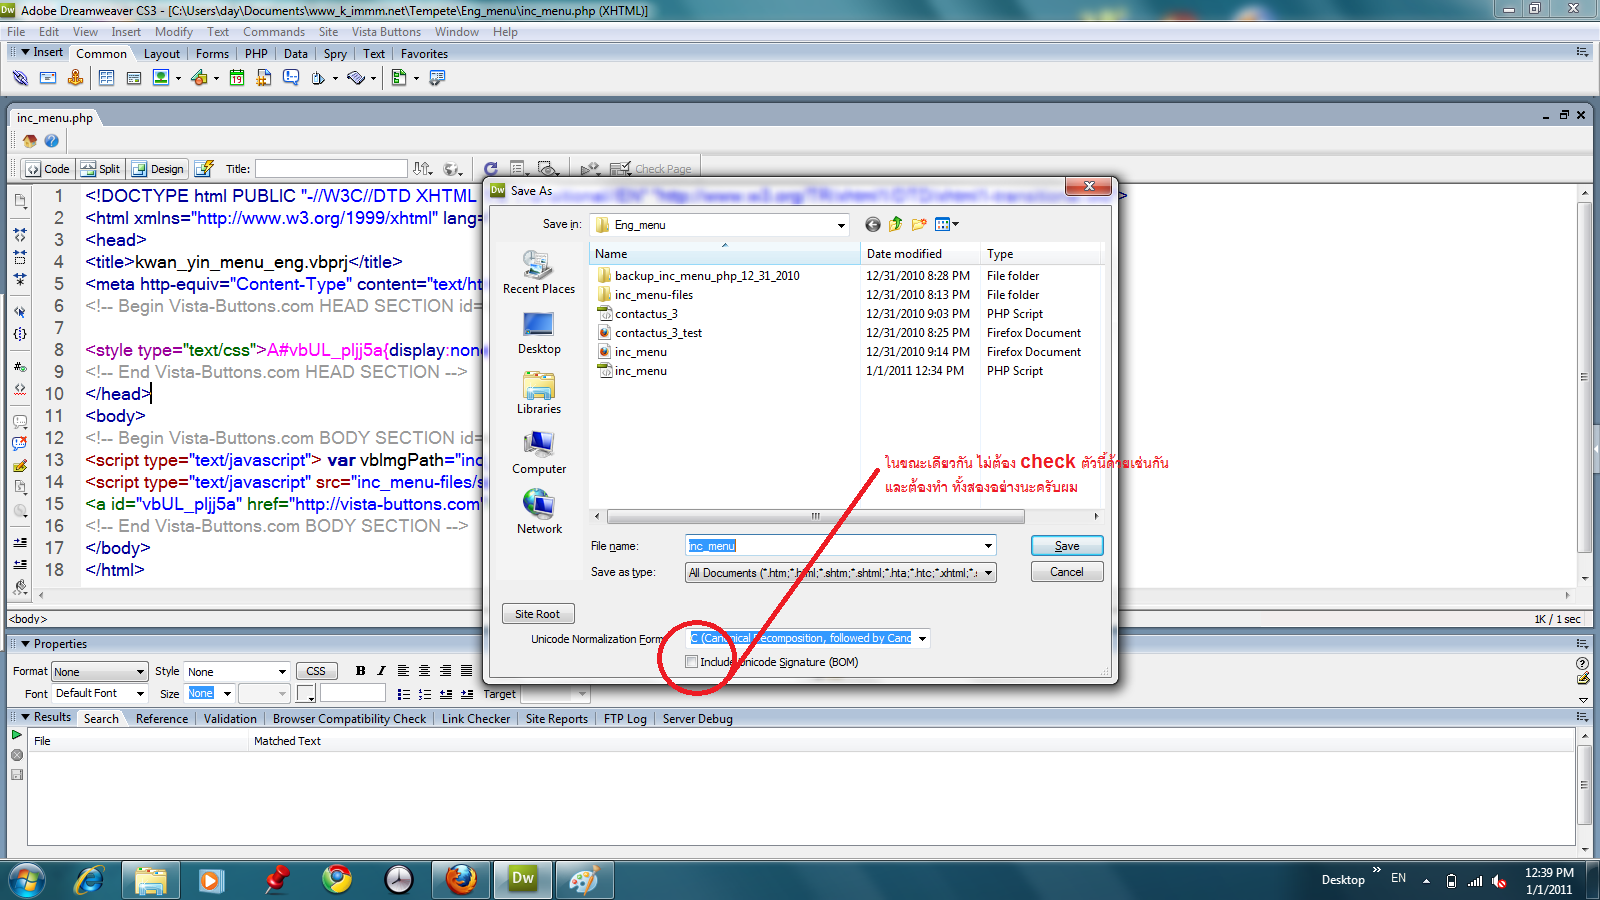Viewport: 1600px width, 900px height.
Task: Click the go-back arrow in Save As dialog
Action: click(873, 225)
